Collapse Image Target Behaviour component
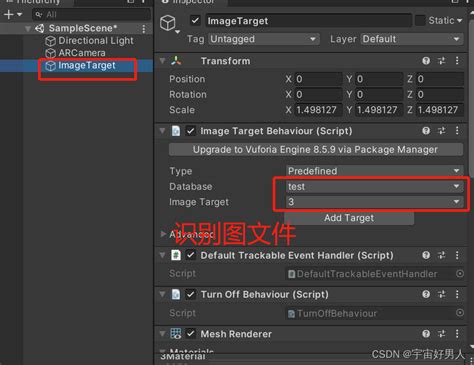 point(162,131)
